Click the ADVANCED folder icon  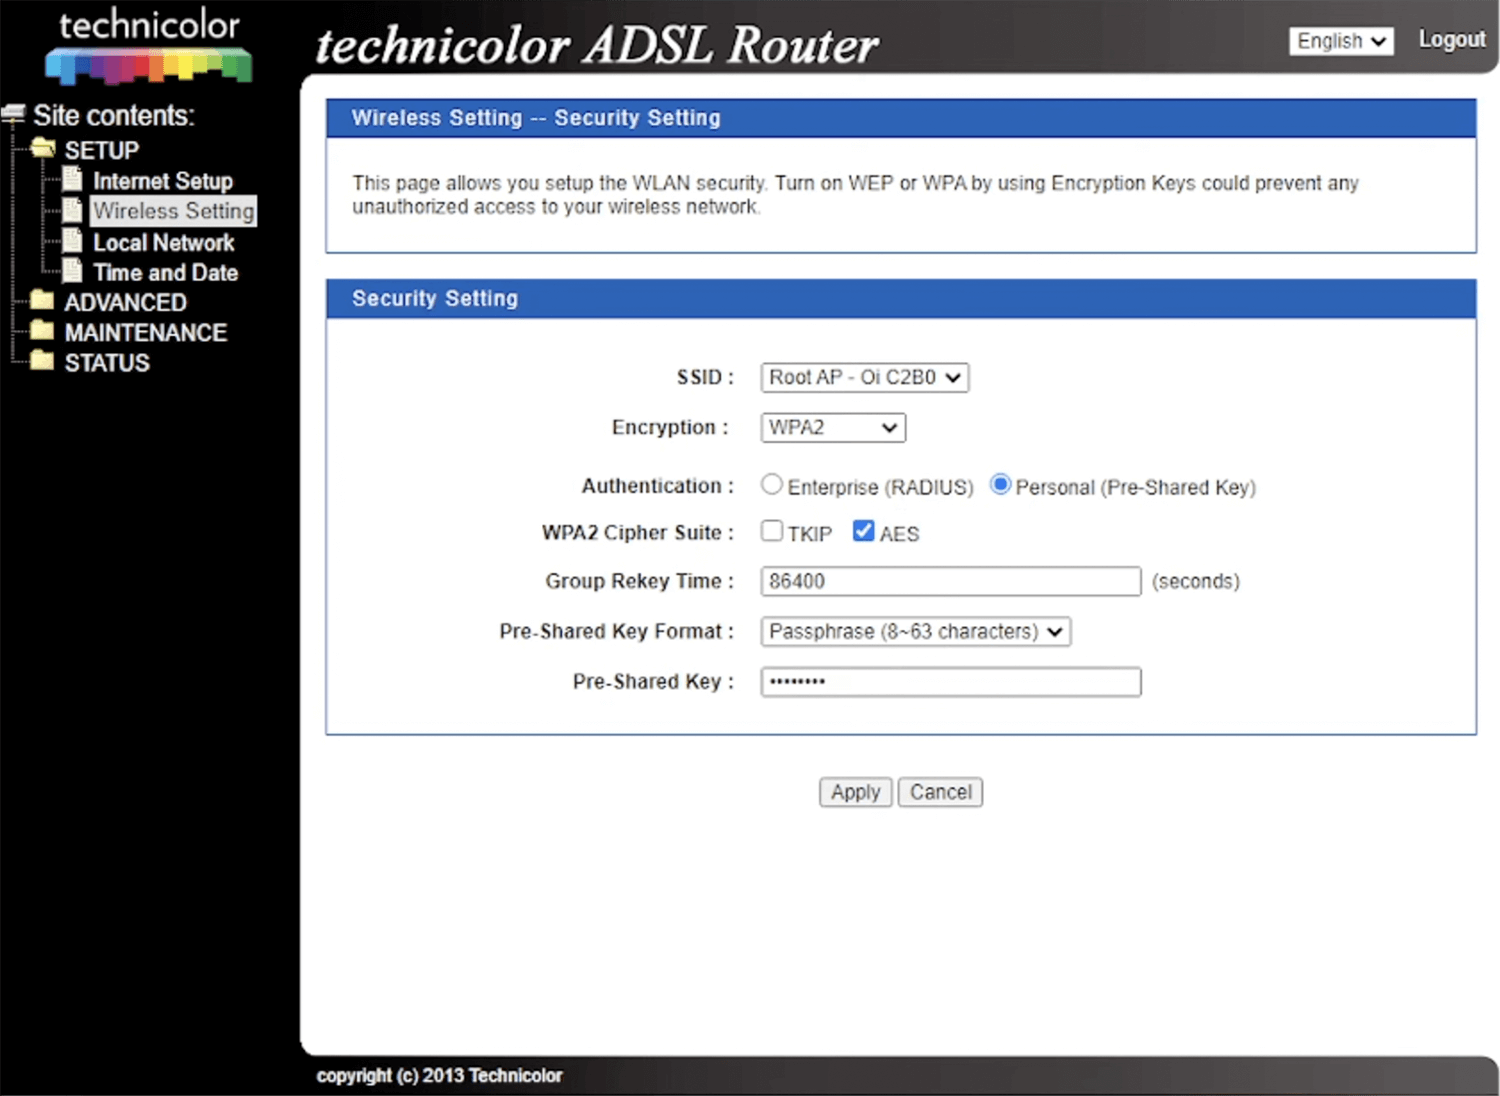pyautogui.click(x=42, y=301)
